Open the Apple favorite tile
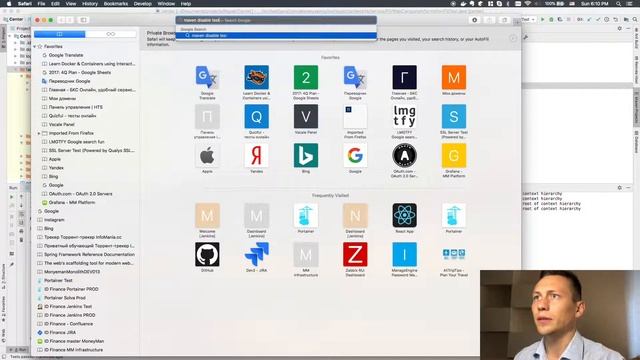The height and width of the screenshot is (360, 640). [x=207, y=156]
